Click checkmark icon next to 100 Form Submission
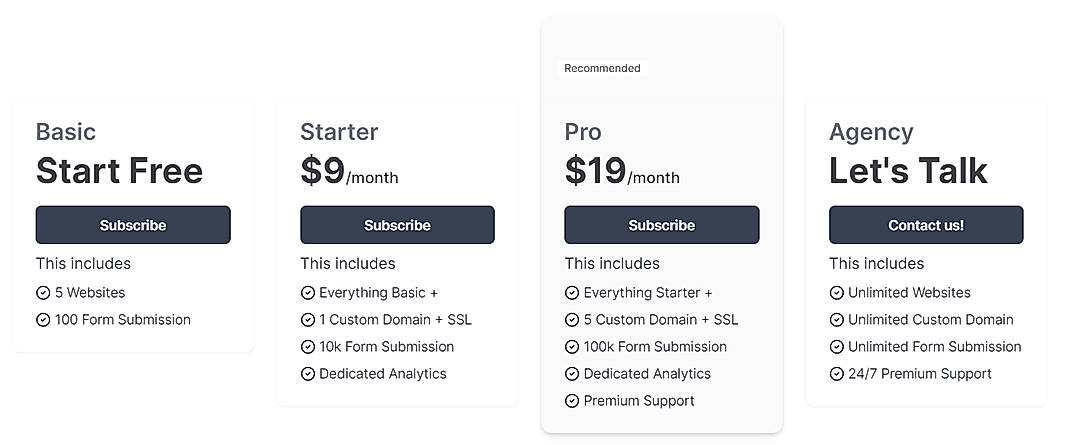The image size is (1070, 445). point(43,320)
